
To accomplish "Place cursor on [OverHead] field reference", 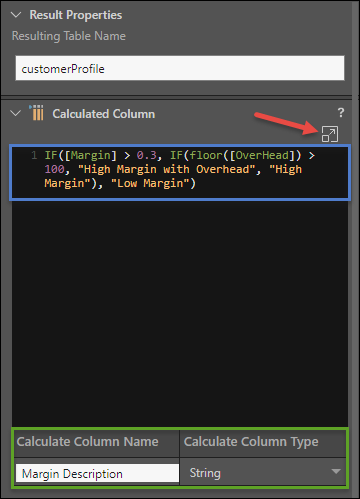I will click(262, 155).
